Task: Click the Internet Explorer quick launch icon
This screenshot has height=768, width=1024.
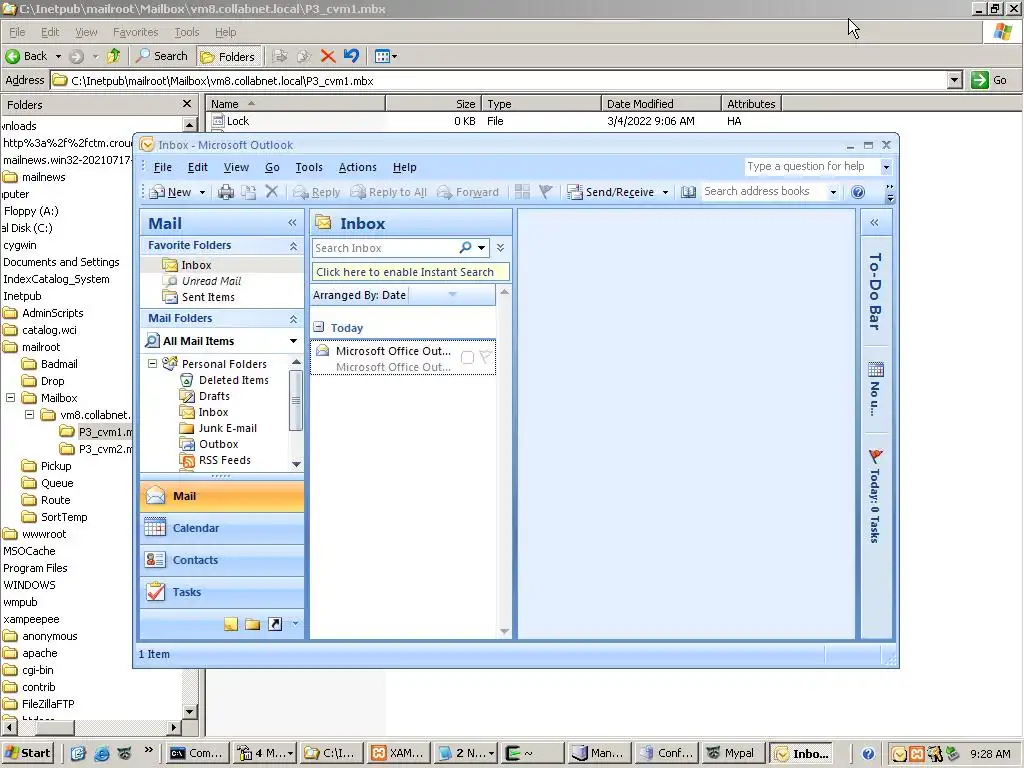Action: [x=102, y=753]
